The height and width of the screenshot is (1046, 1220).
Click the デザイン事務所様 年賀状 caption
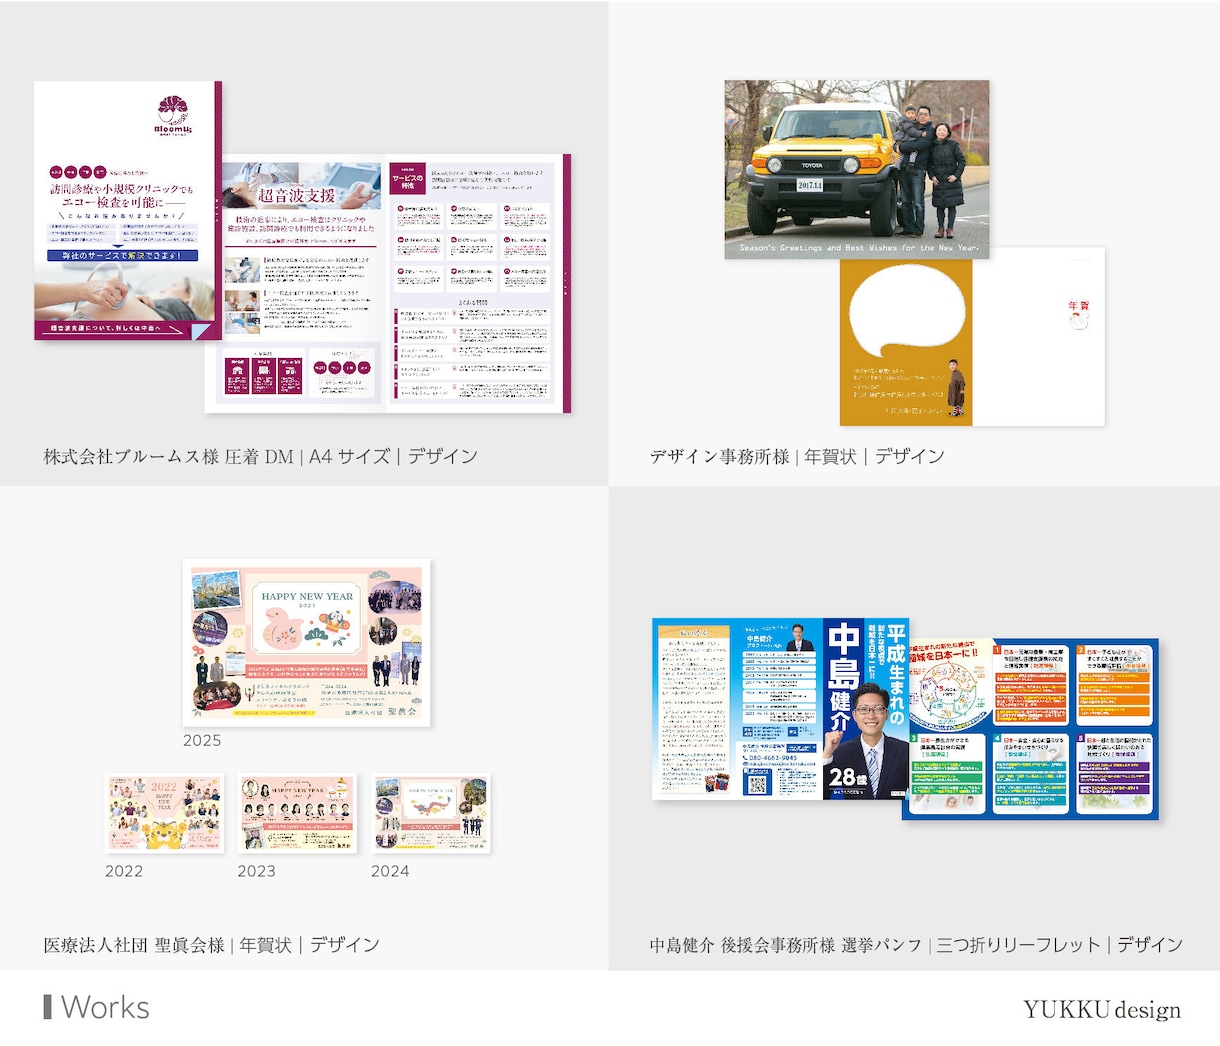(797, 457)
